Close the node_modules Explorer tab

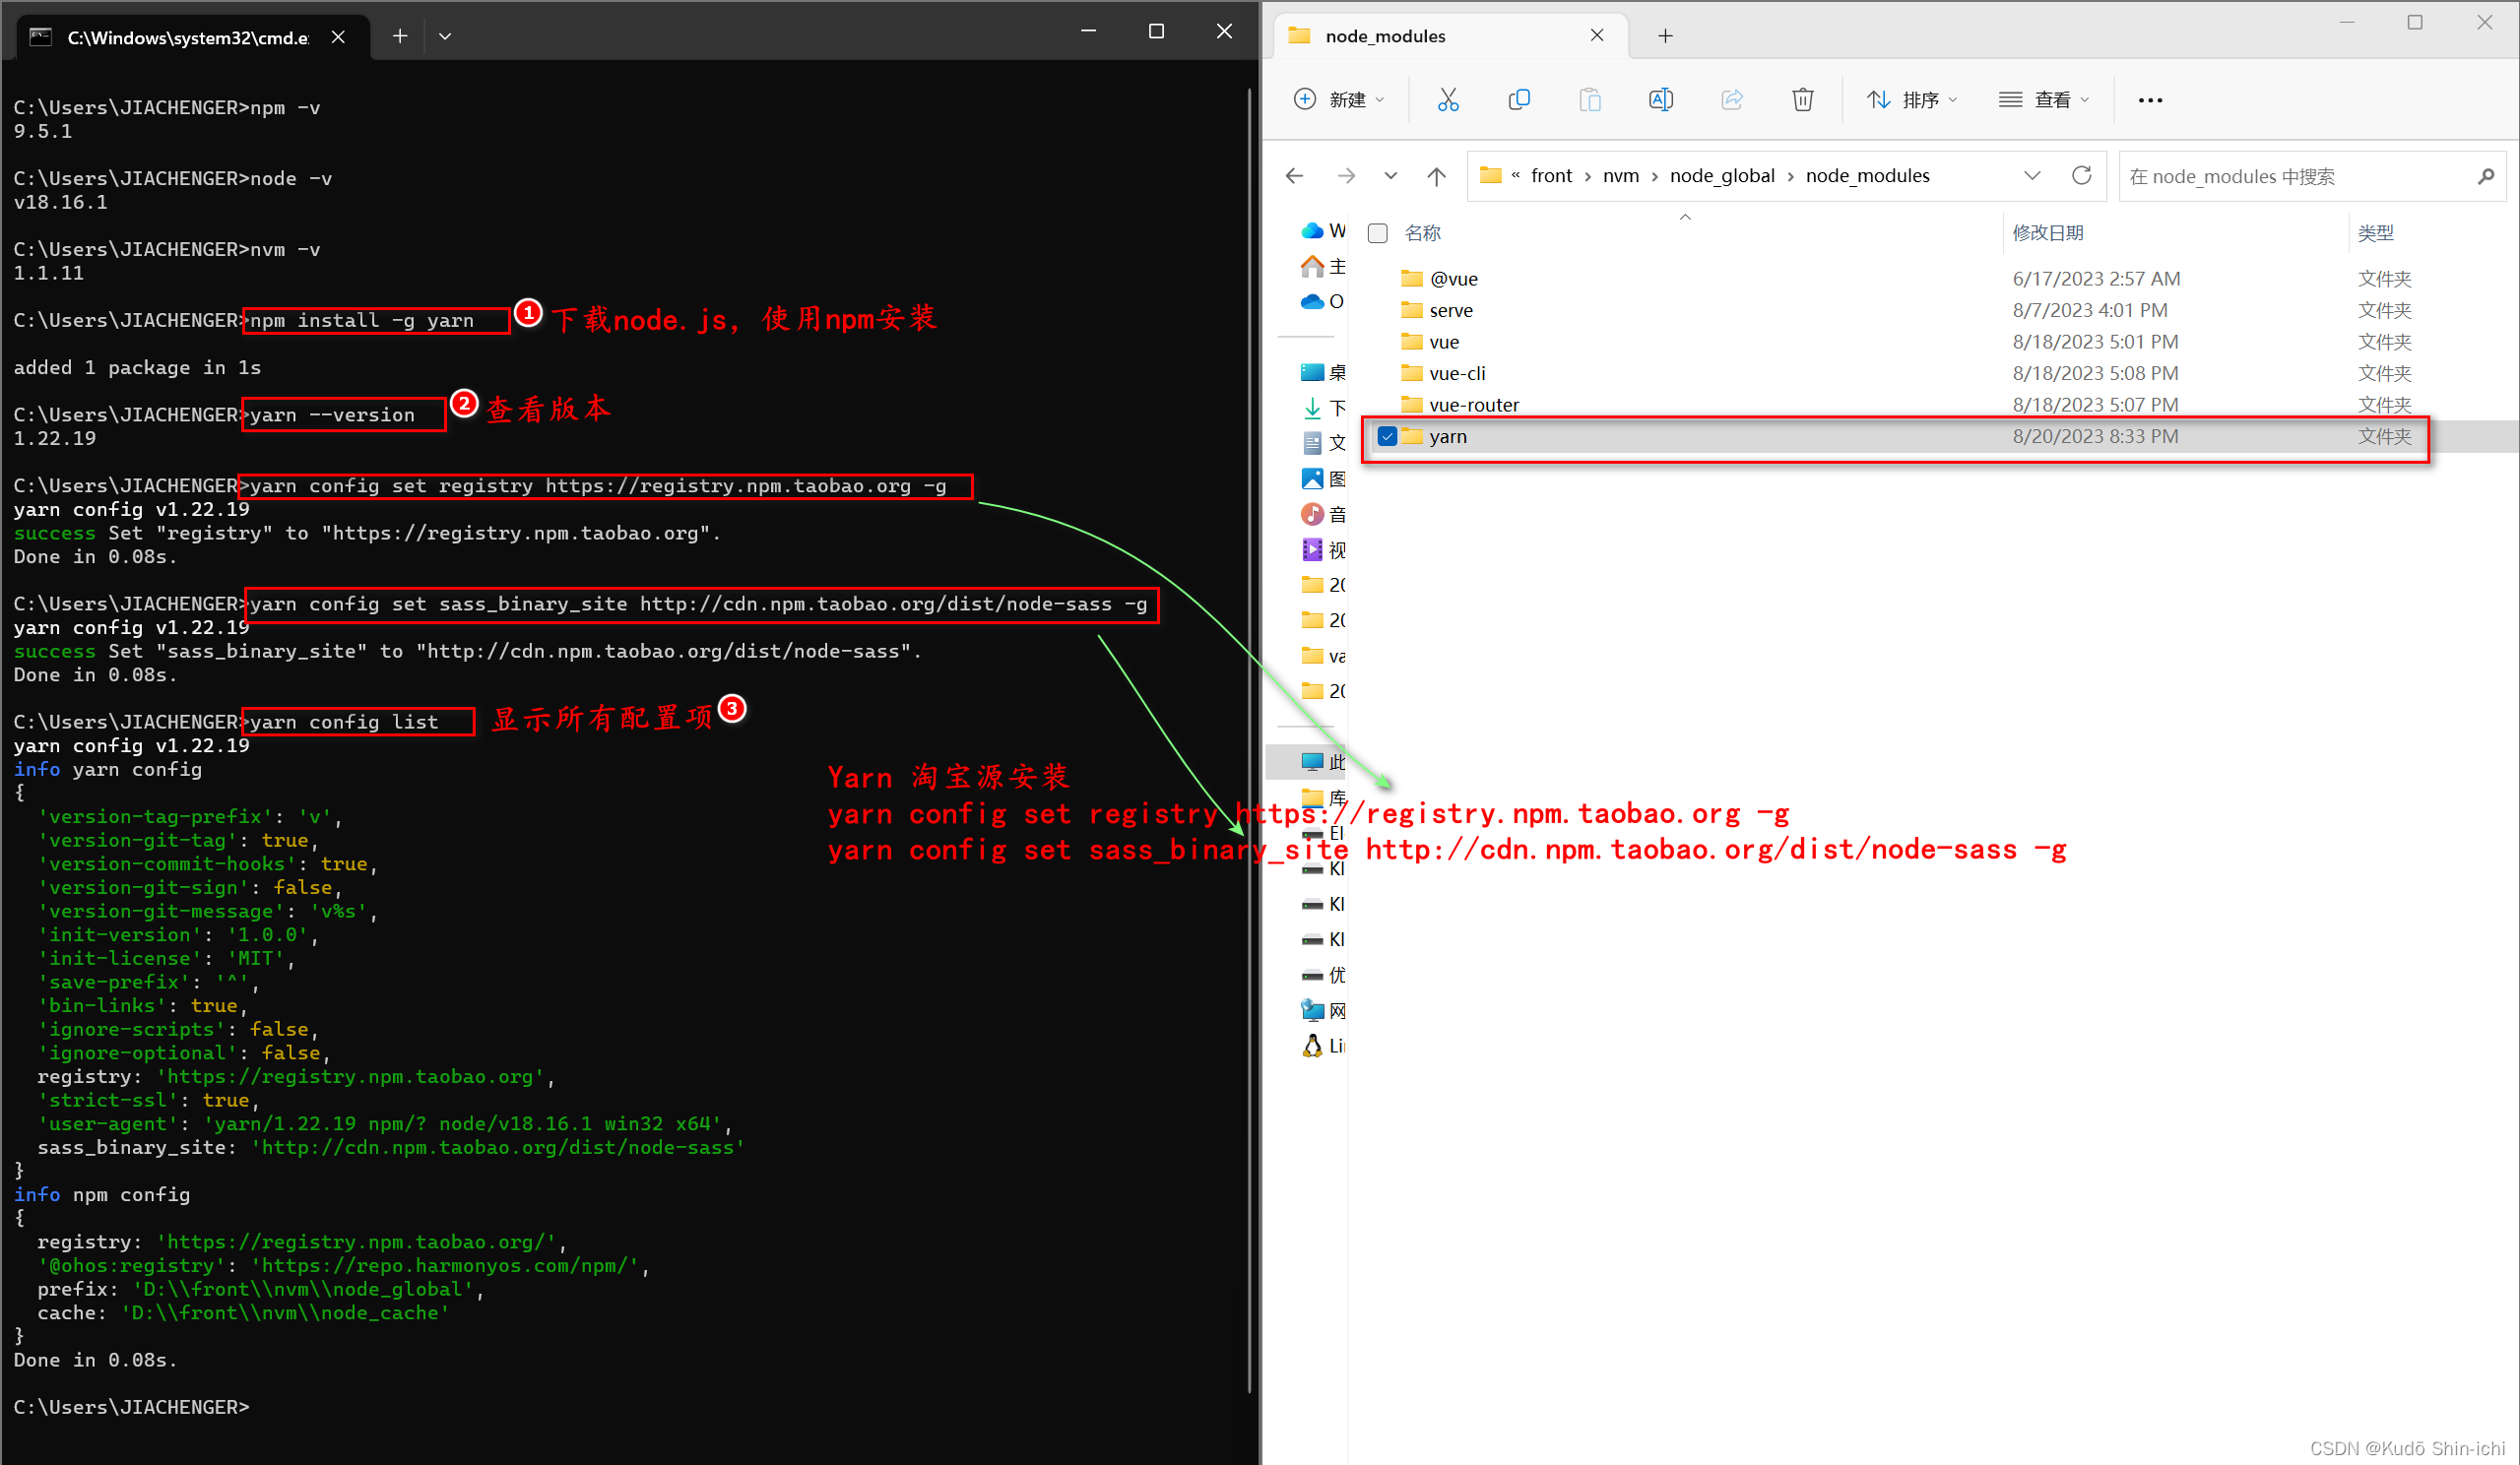tap(1597, 36)
